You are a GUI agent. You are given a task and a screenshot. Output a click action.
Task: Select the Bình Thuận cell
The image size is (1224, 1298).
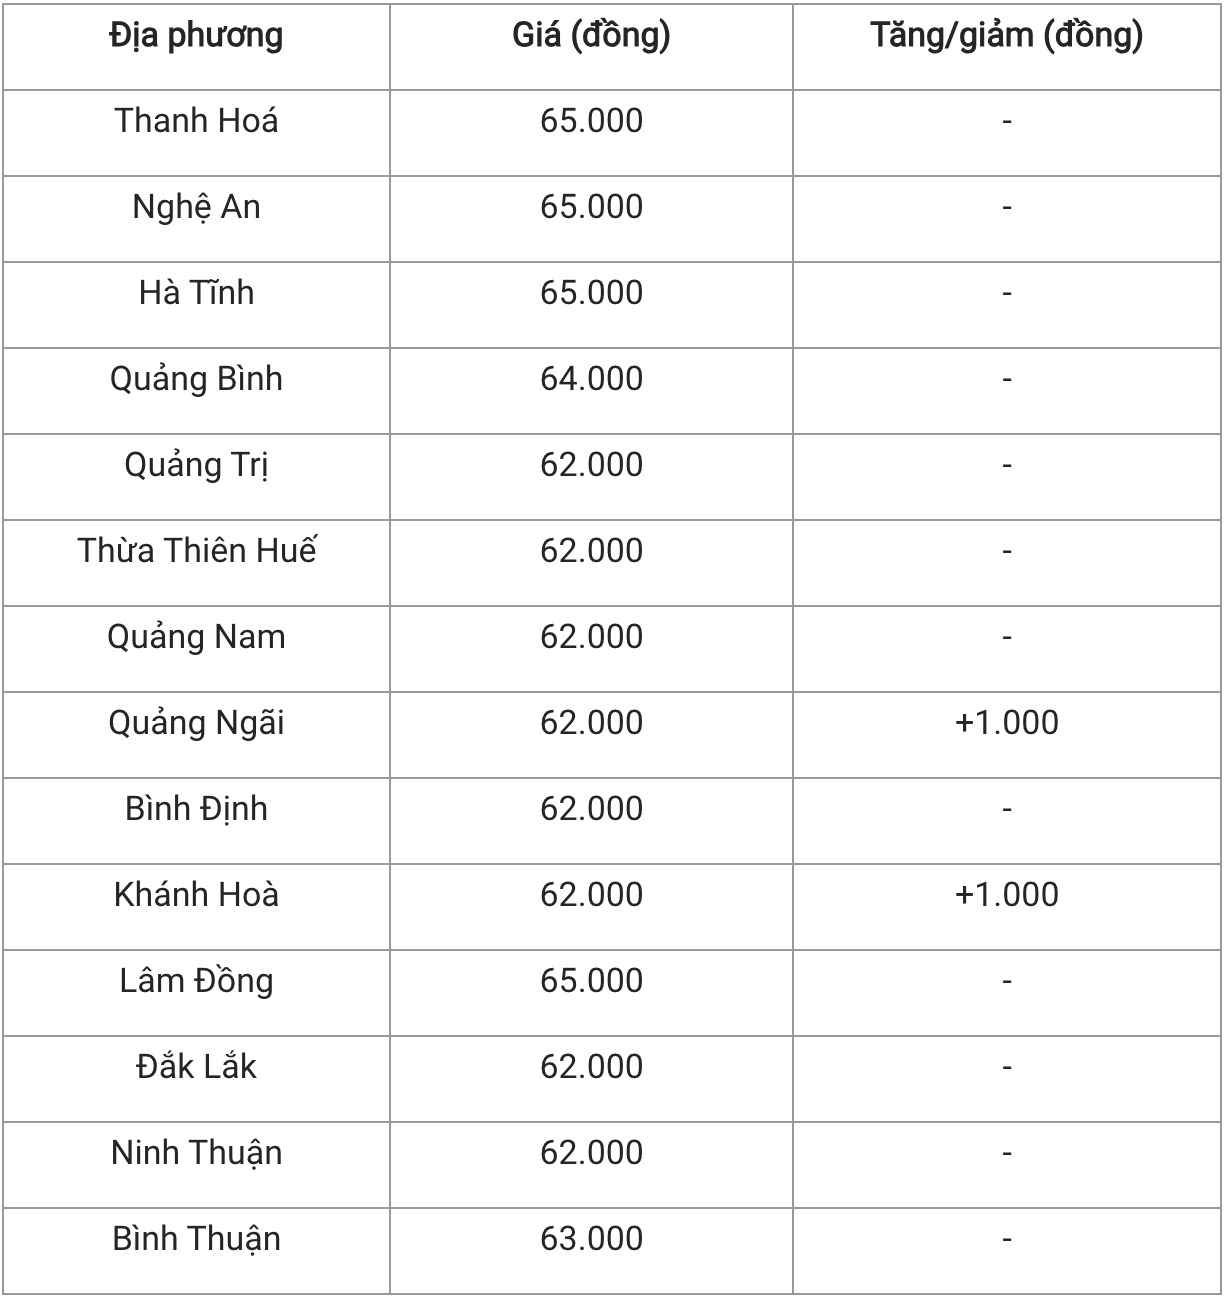[197, 1239]
